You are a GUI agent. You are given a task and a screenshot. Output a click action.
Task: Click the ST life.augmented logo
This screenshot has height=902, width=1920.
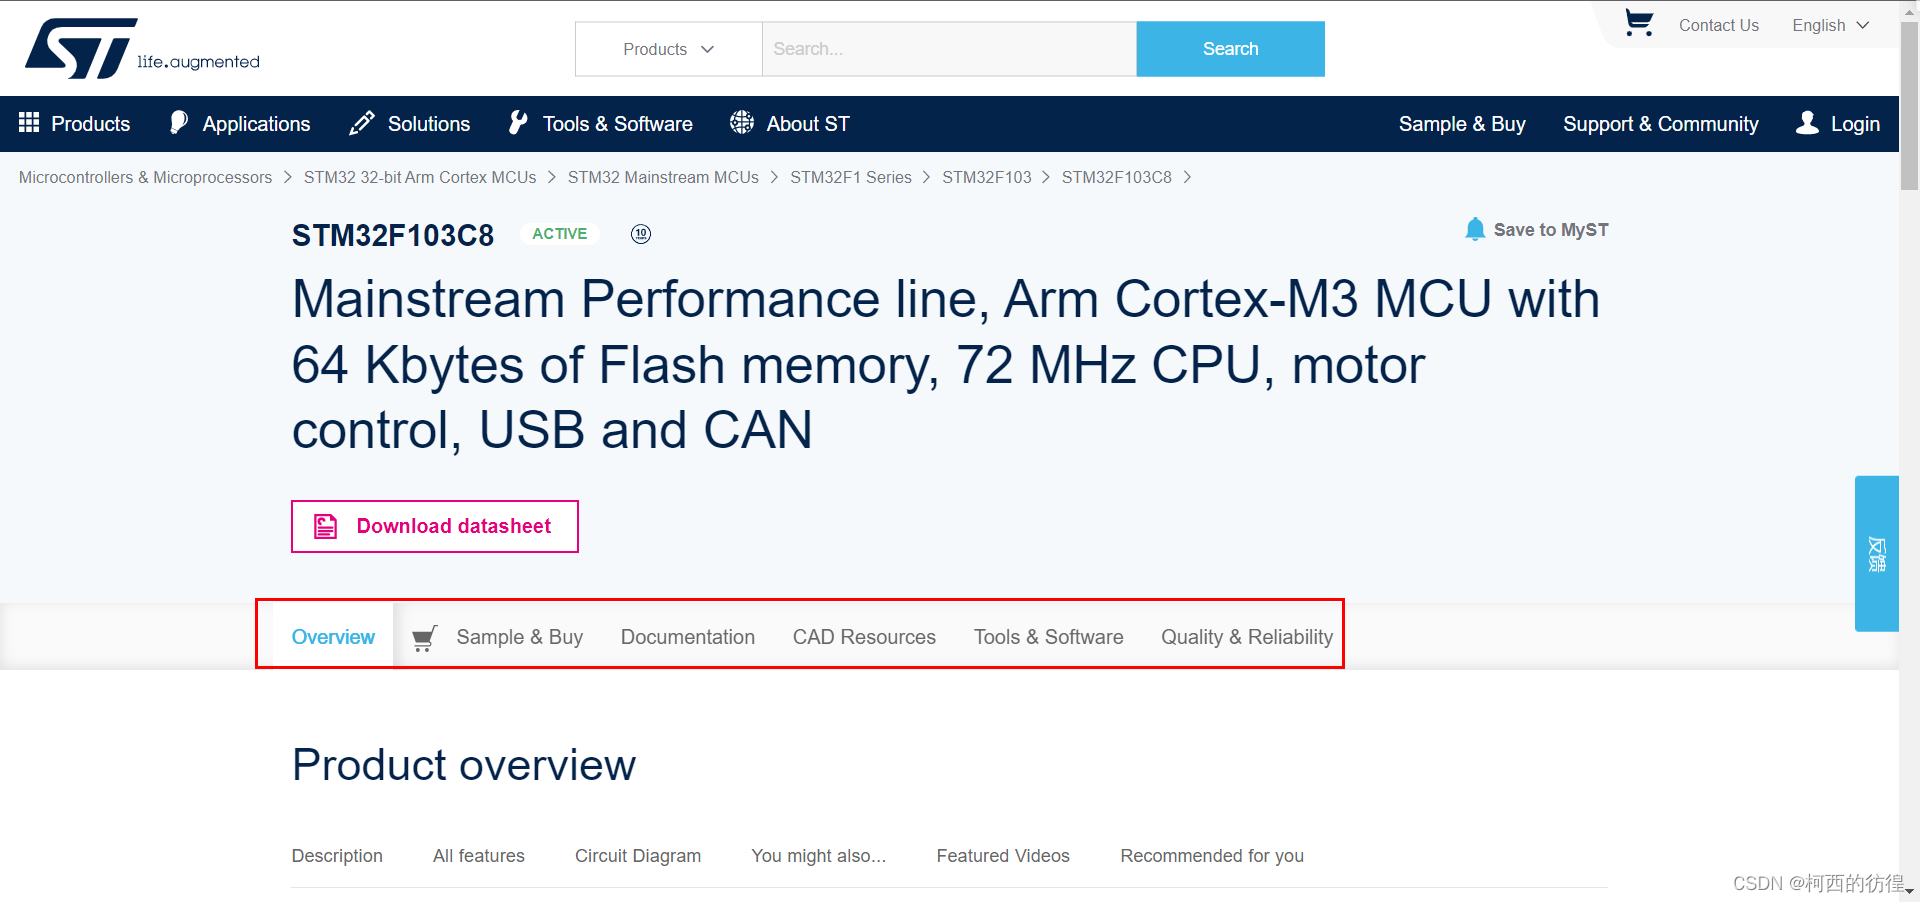(x=142, y=48)
